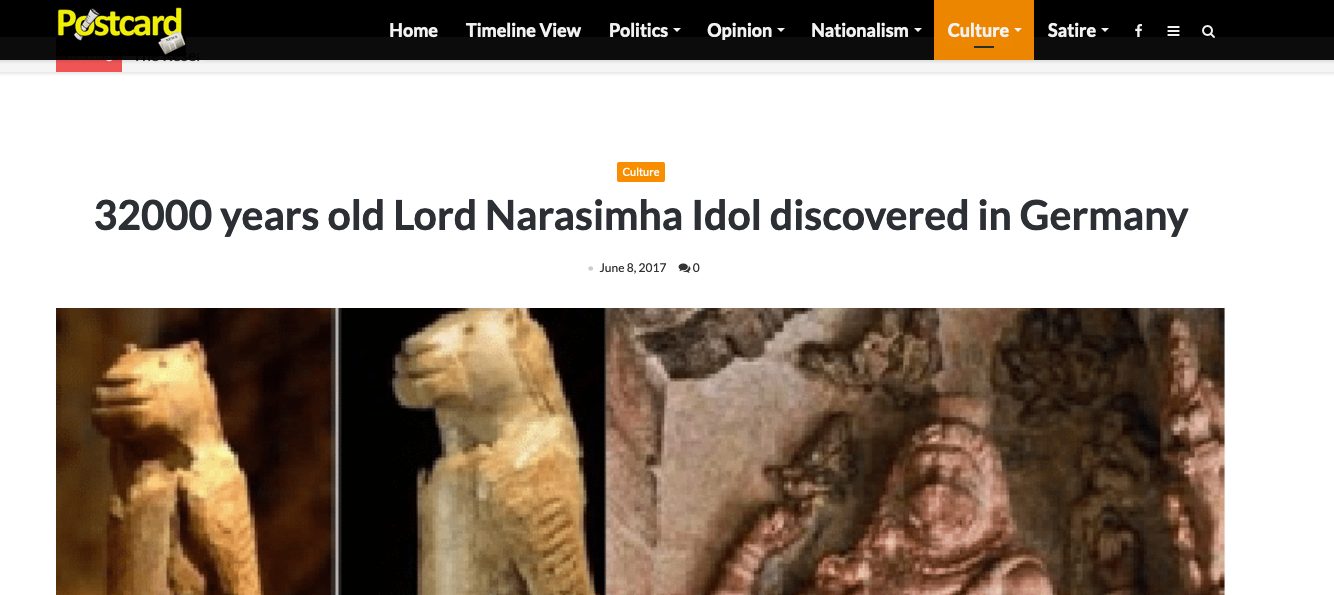Click the stone Narasimha carving image
1334x595 pixels.
[915, 451]
